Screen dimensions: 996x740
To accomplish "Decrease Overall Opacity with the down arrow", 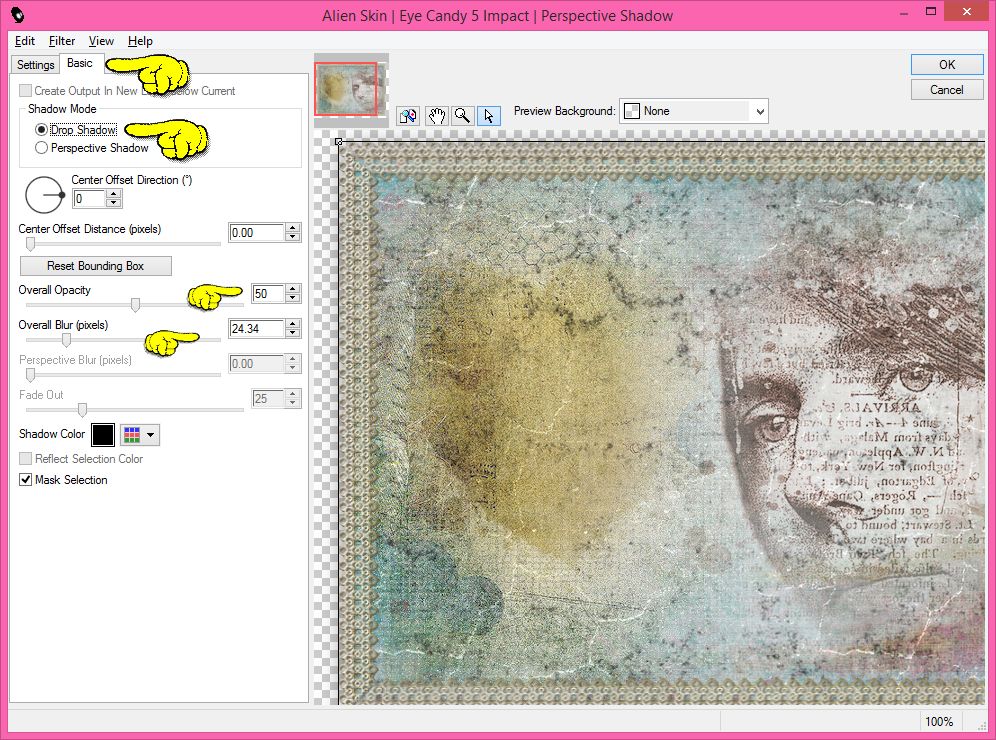I will (293, 298).
